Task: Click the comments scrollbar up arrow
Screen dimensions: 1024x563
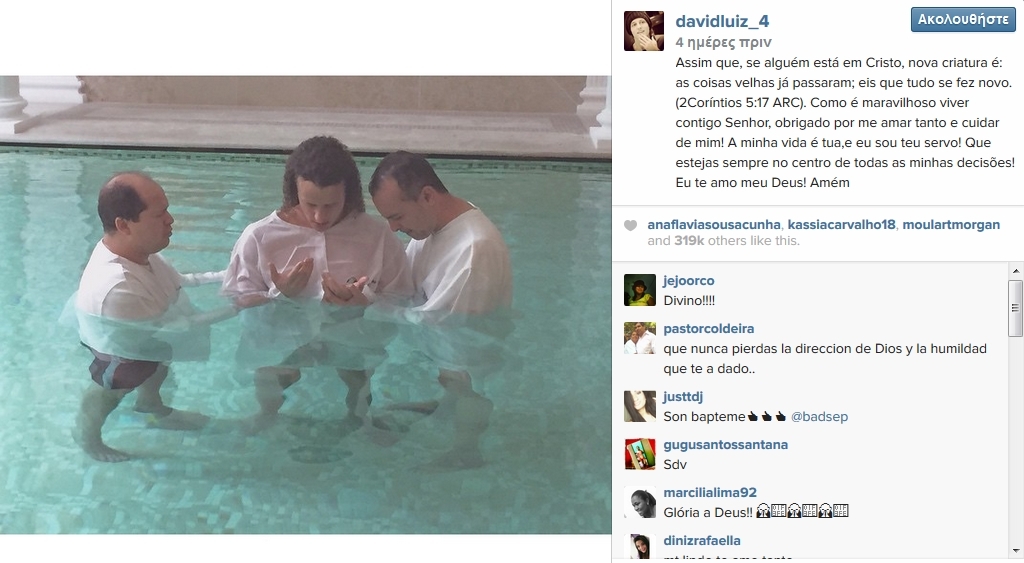Action: pyautogui.click(x=1016, y=271)
